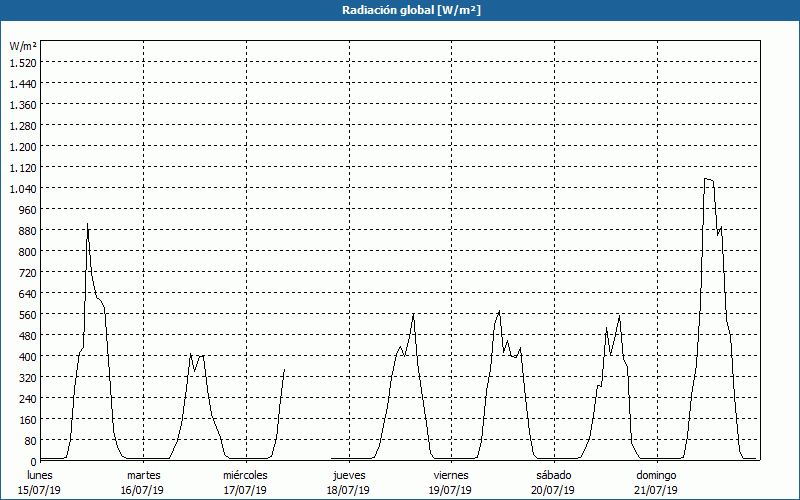
Task: Click the 880 y-axis value
Action: 28,231
